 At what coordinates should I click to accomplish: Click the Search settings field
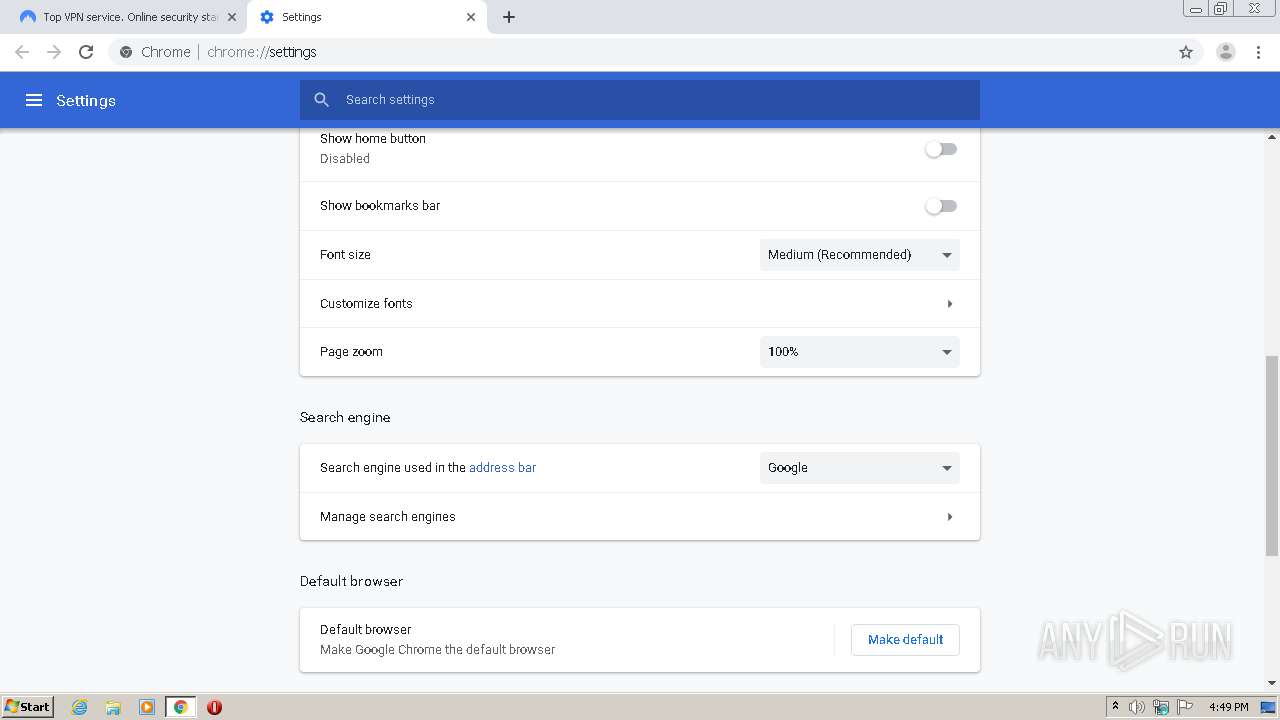640,100
